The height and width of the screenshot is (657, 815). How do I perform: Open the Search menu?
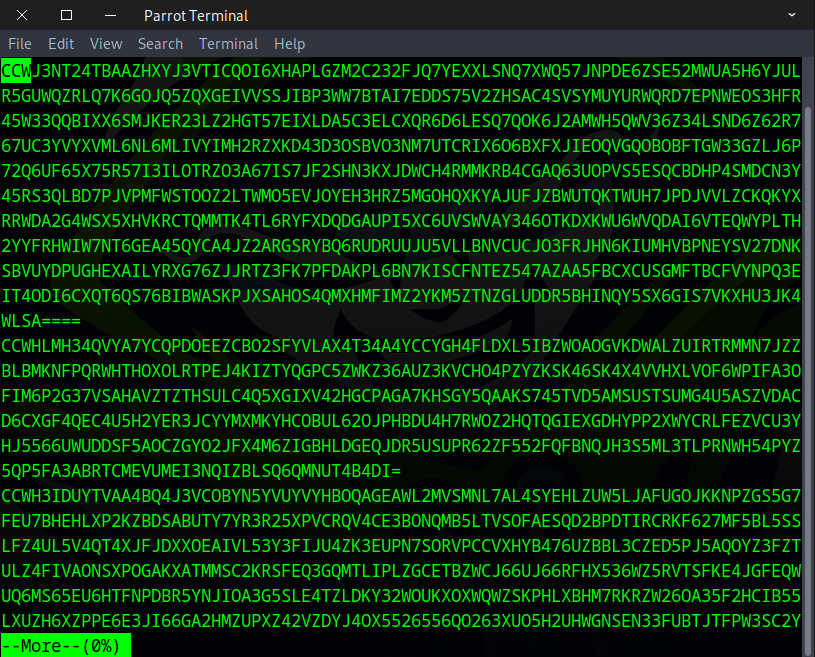point(160,44)
